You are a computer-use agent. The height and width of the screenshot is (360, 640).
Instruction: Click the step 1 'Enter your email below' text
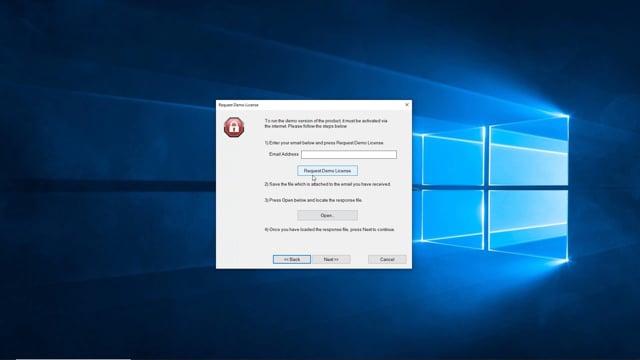[x=324, y=143]
